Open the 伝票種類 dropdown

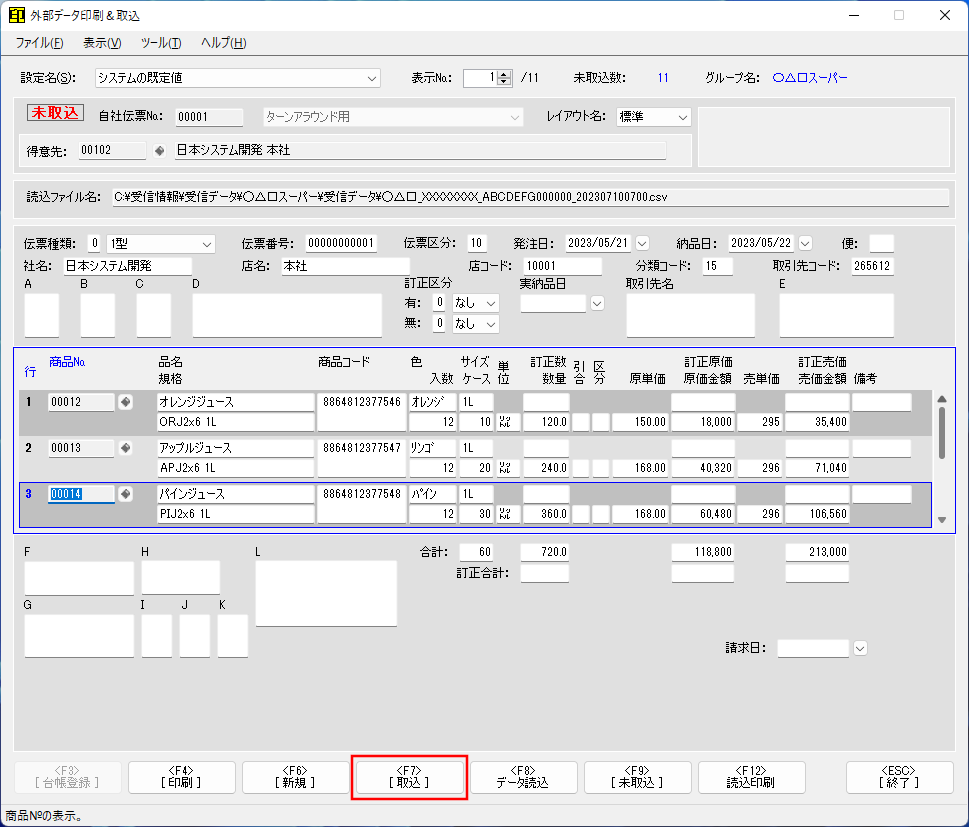207,243
